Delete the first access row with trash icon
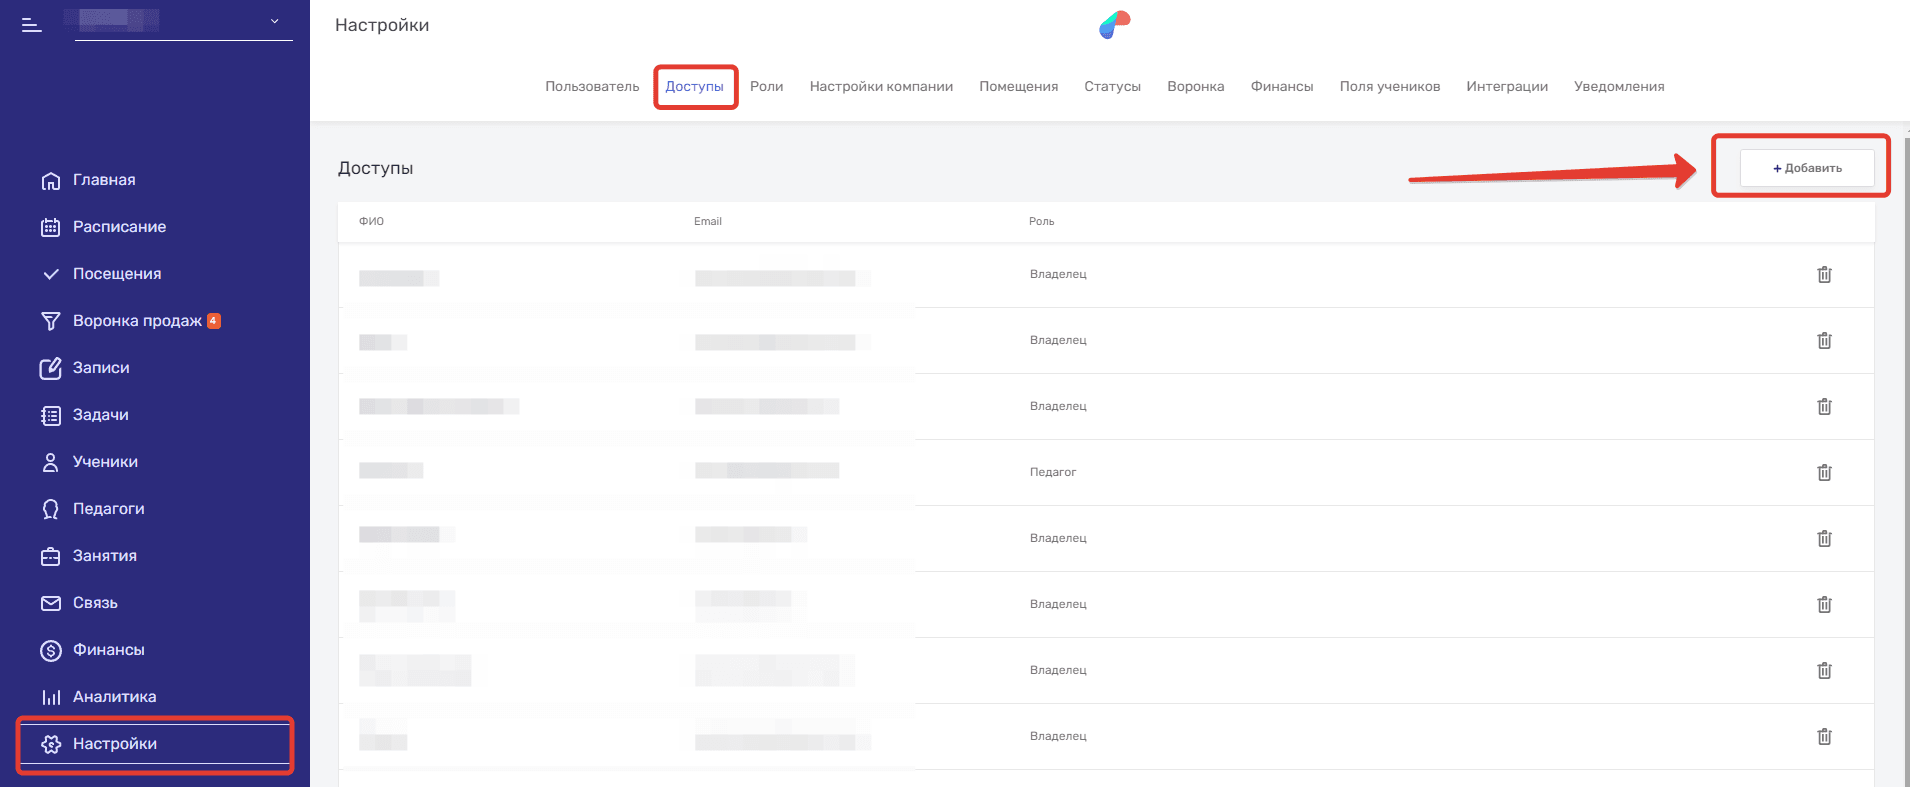This screenshot has width=1910, height=787. (x=1824, y=274)
